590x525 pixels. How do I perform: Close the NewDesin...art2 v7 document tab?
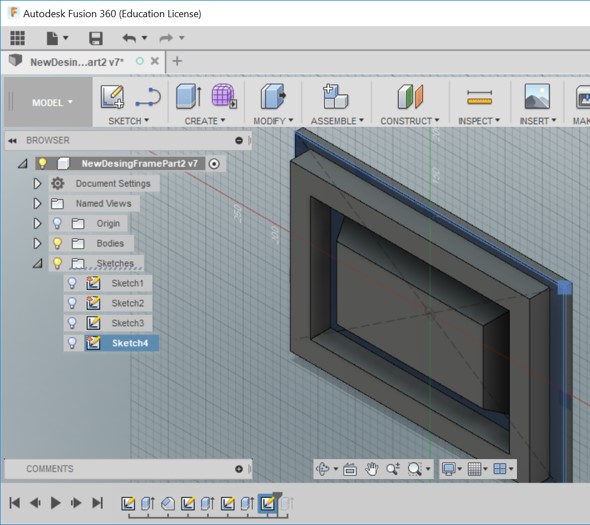pyautogui.click(x=155, y=61)
